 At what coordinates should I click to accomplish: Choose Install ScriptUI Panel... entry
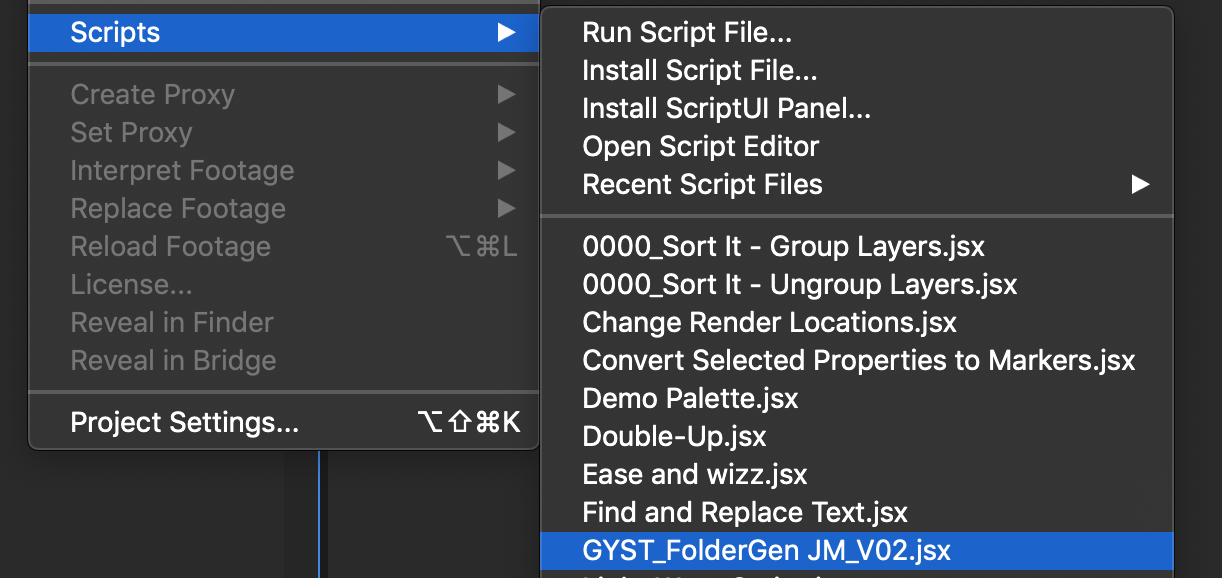point(857,109)
